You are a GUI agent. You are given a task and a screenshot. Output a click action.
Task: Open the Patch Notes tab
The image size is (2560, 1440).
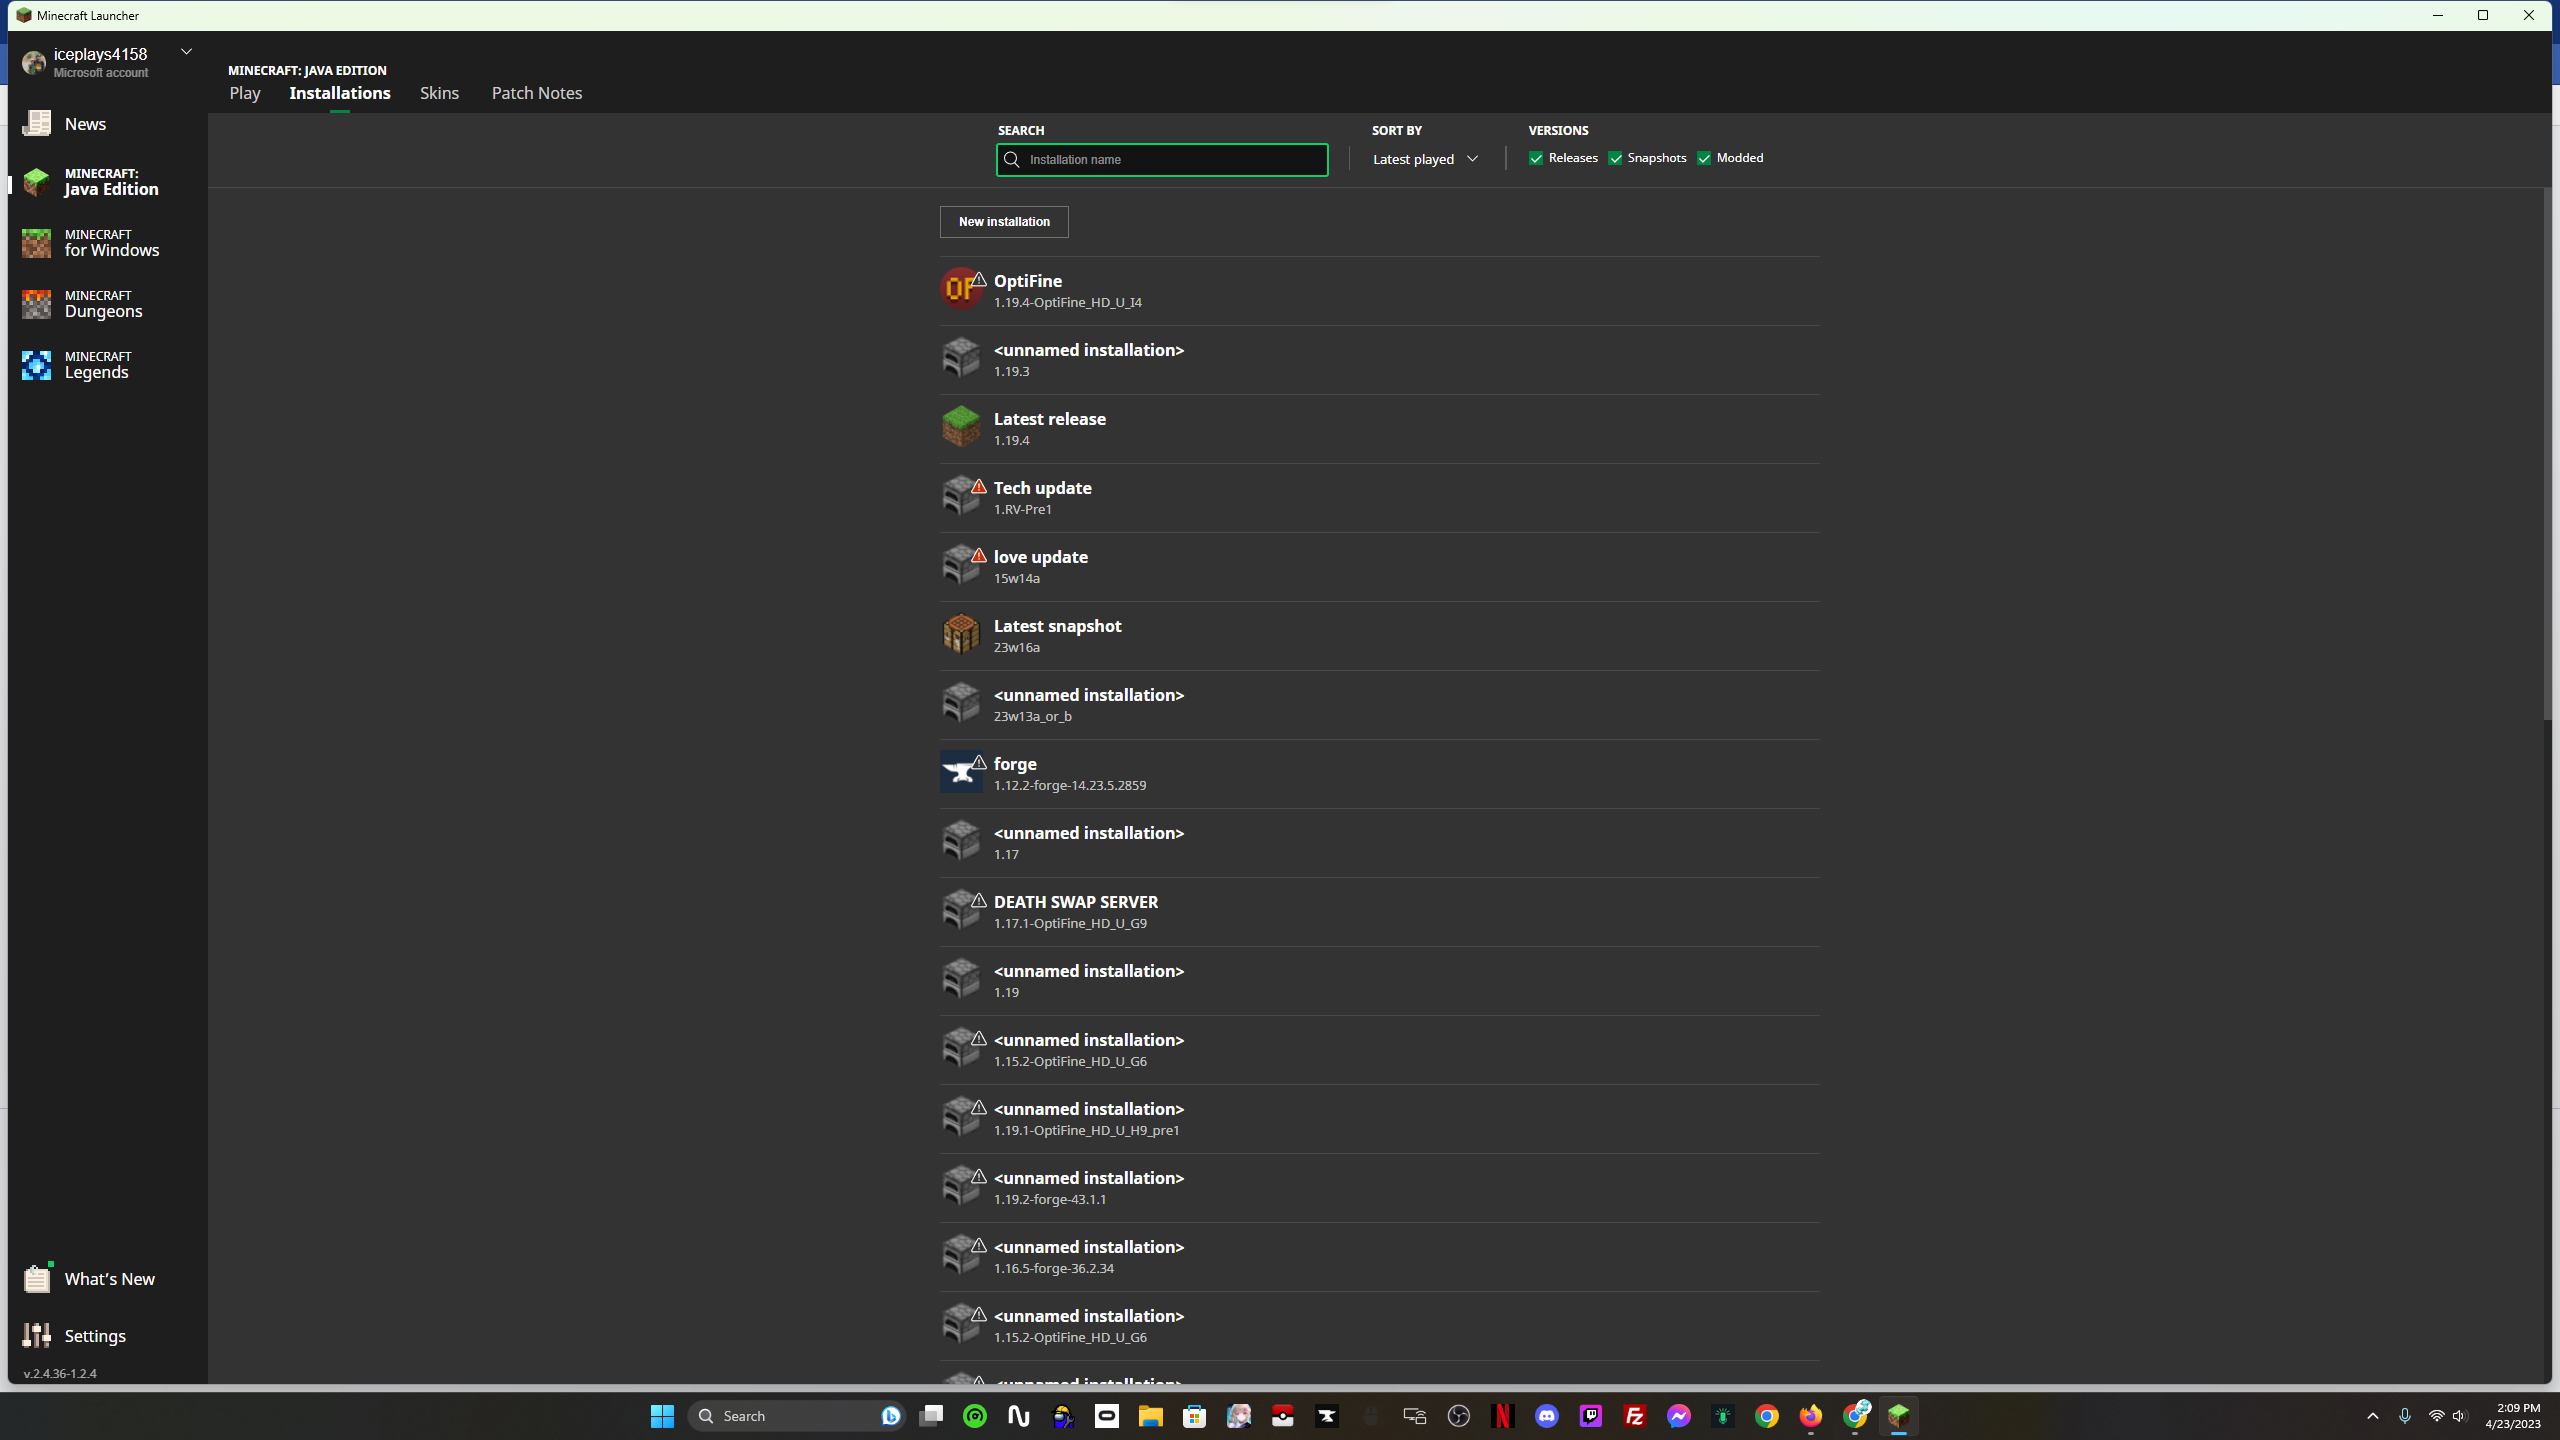click(x=536, y=93)
